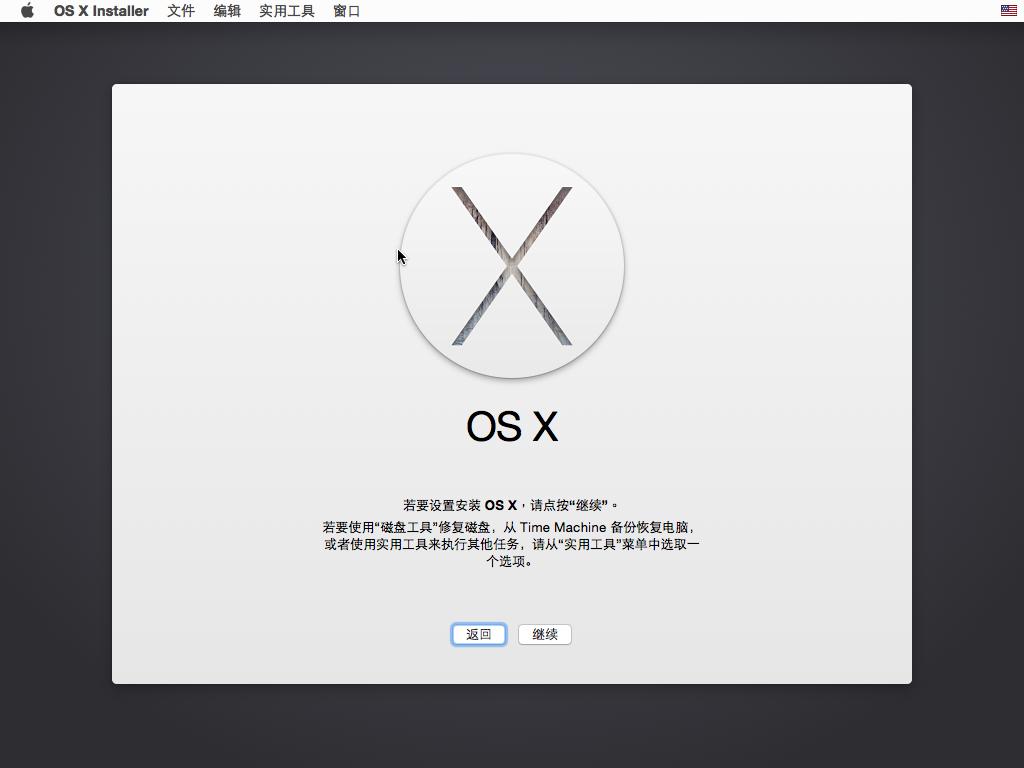Screen dimensions: 1024x768
Task: Open the 实用工具 menu
Action: [287, 11]
